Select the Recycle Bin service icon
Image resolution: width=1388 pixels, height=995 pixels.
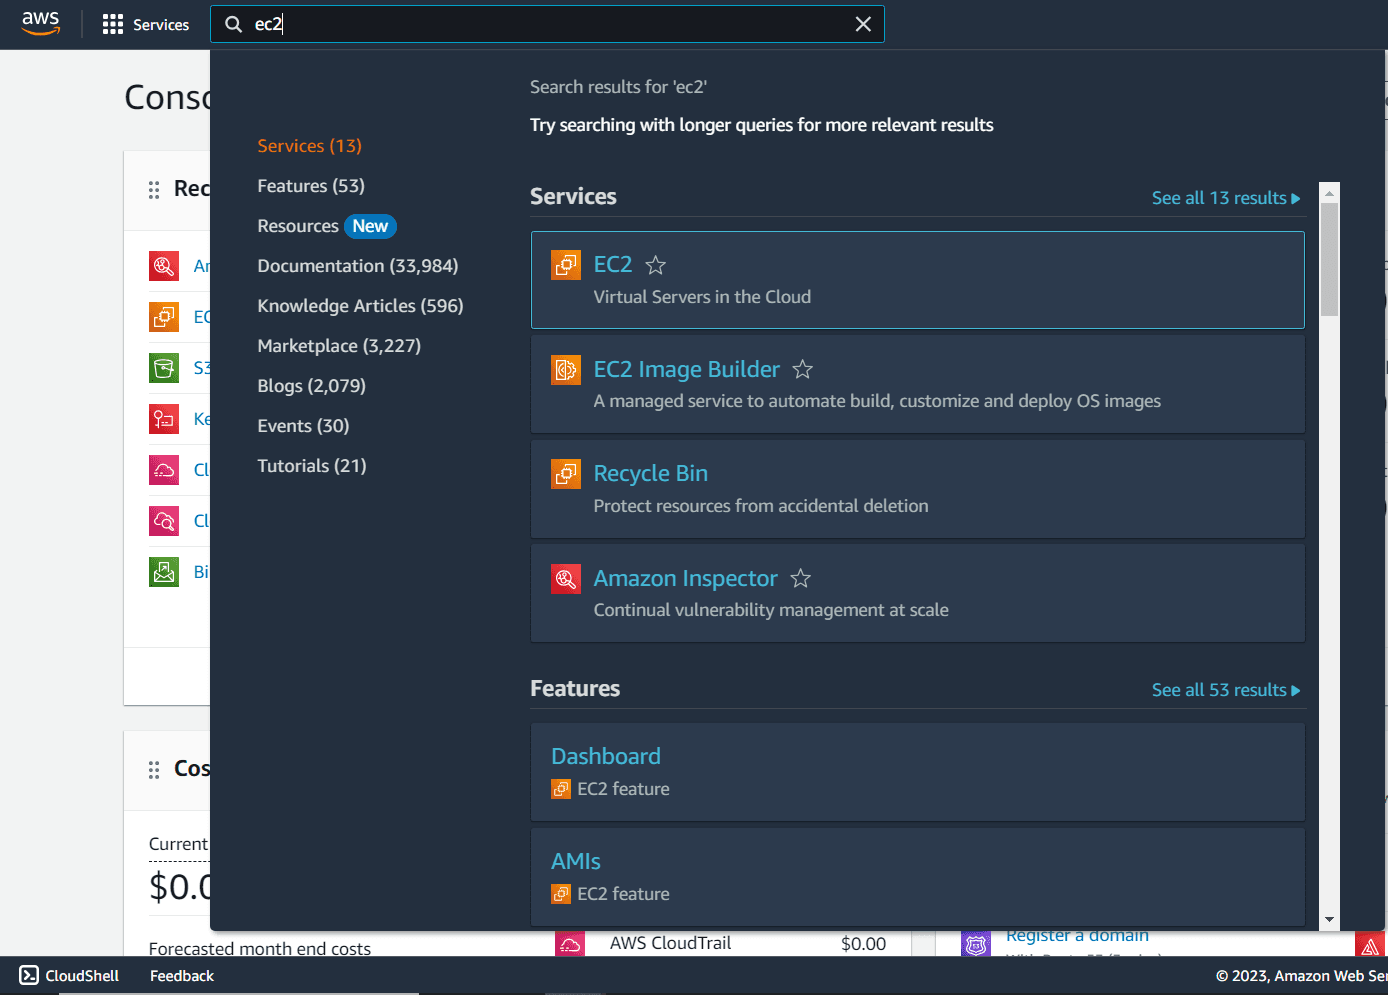click(x=566, y=474)
